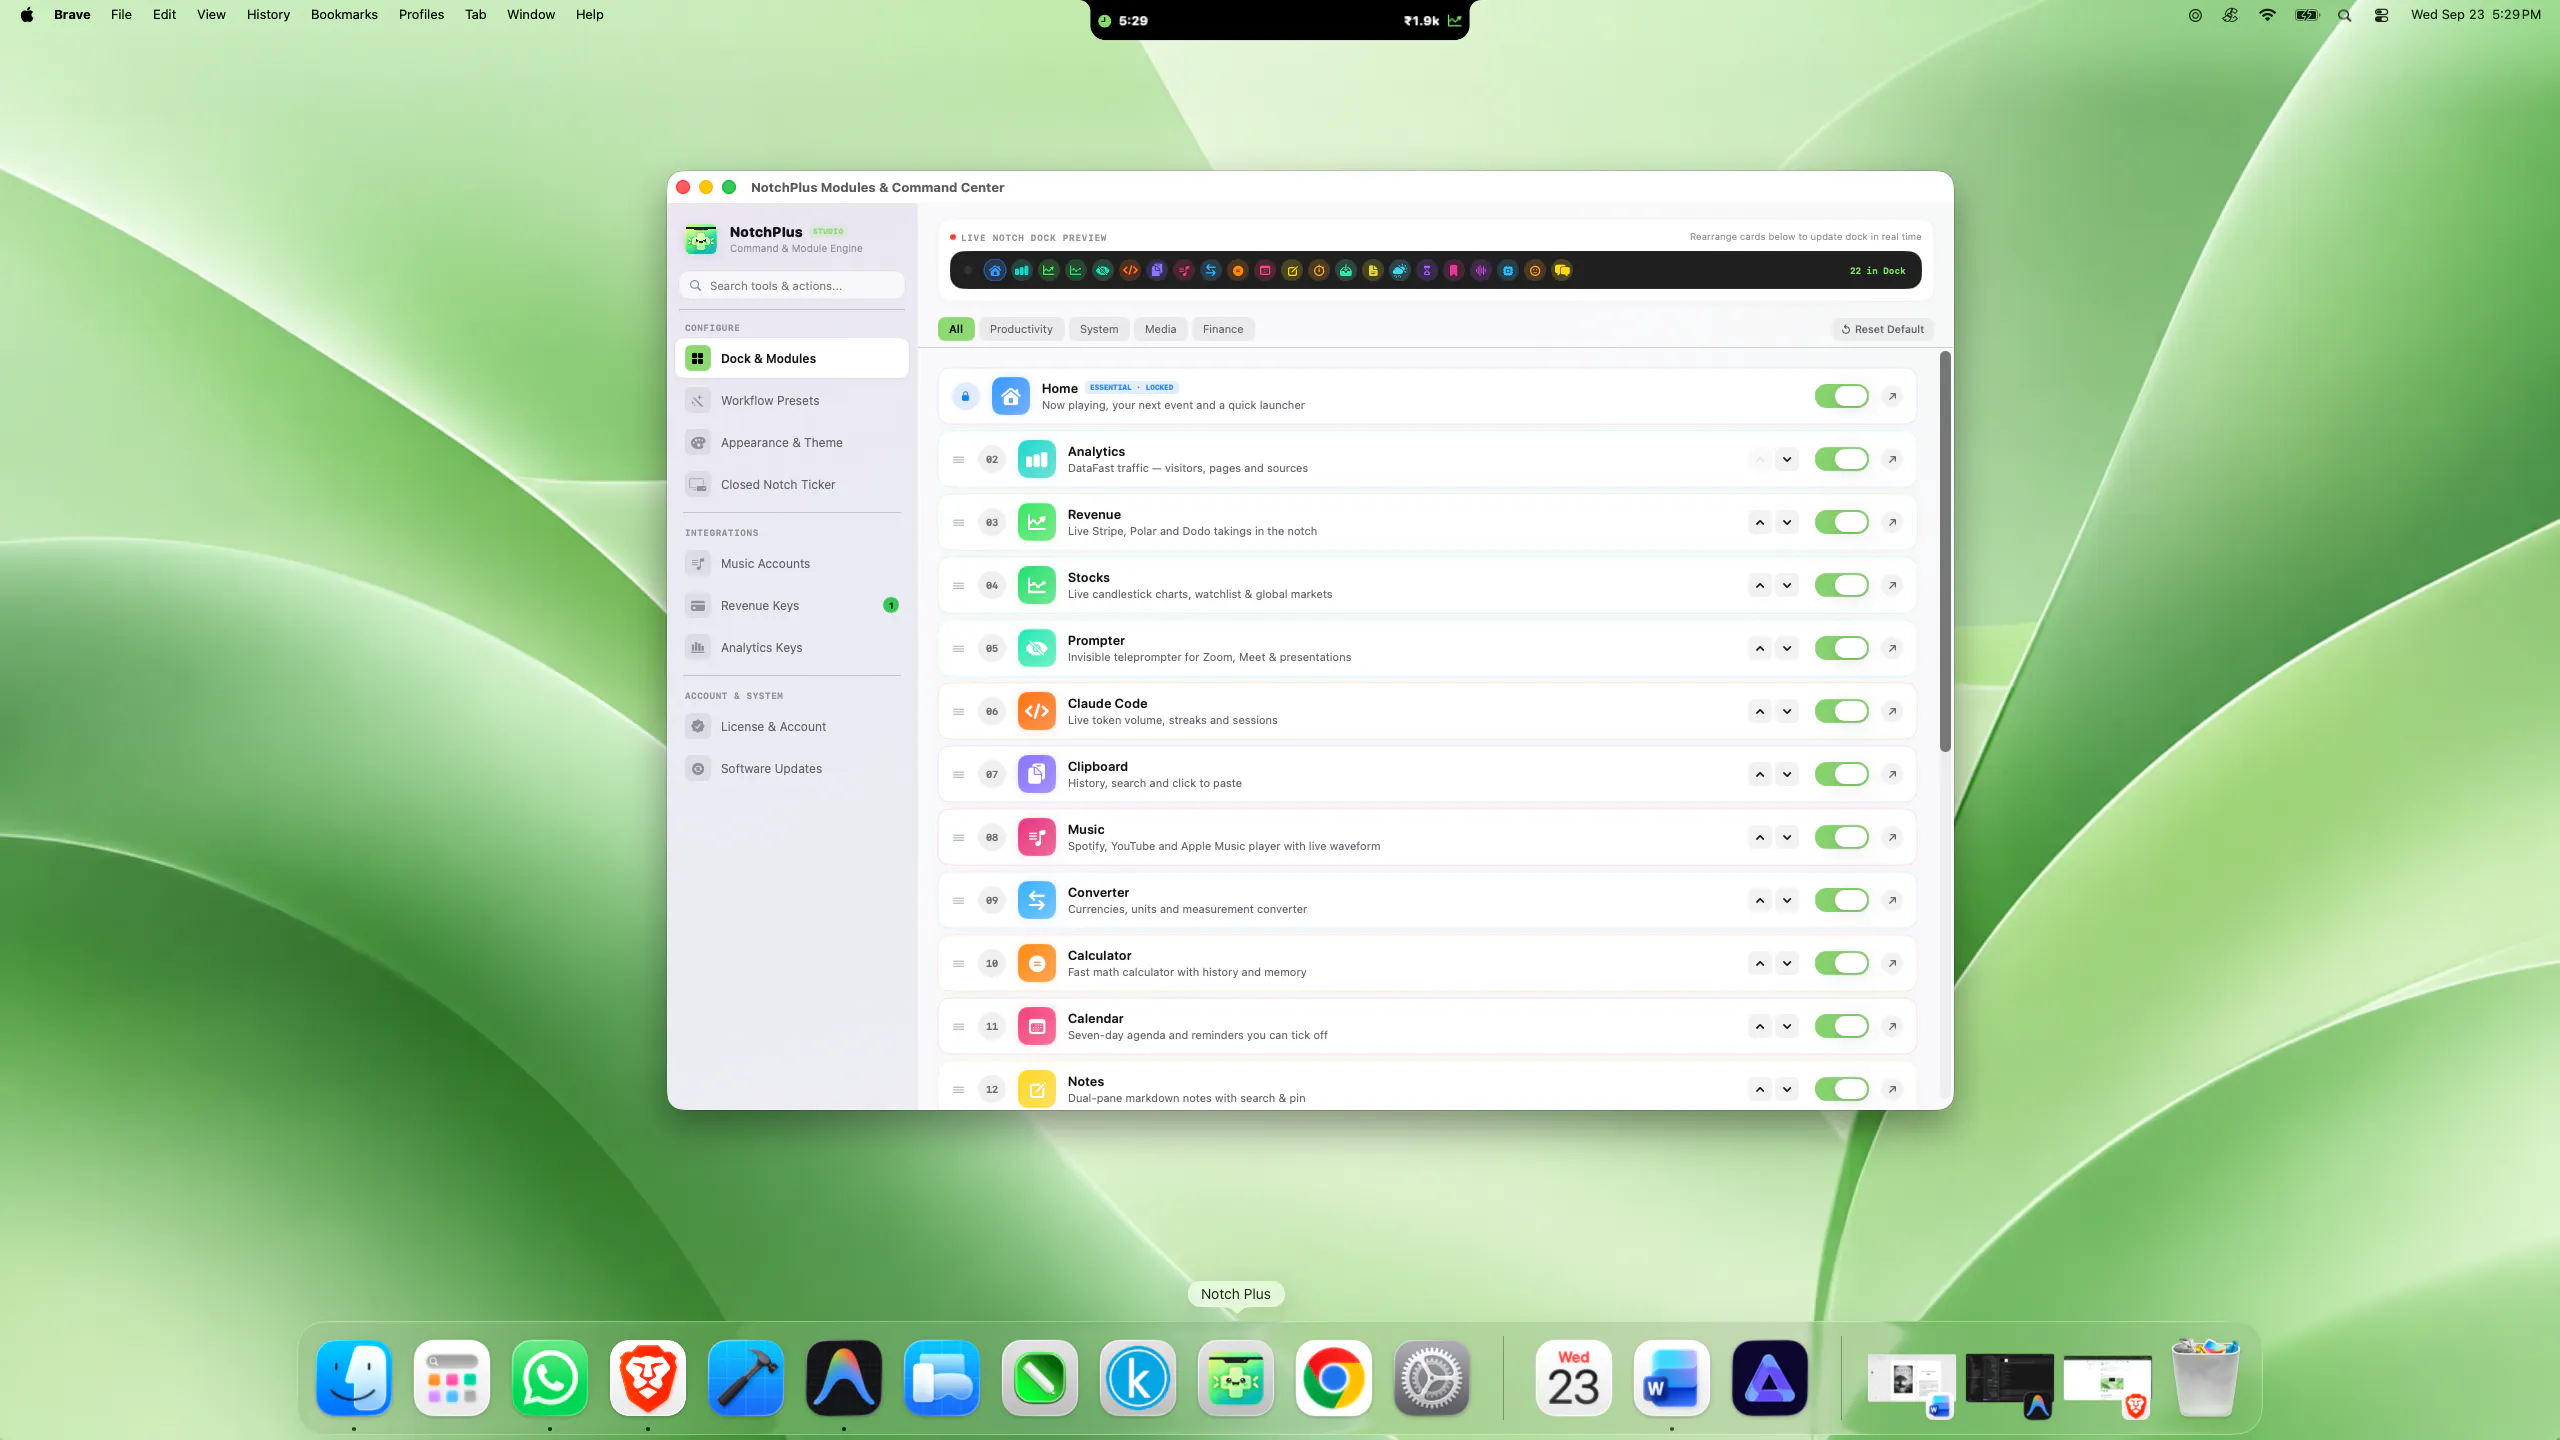Screen dimensions: 2560x1440
Task: Move Analytics down with chevron arrow
Action: coord(1787,459)
